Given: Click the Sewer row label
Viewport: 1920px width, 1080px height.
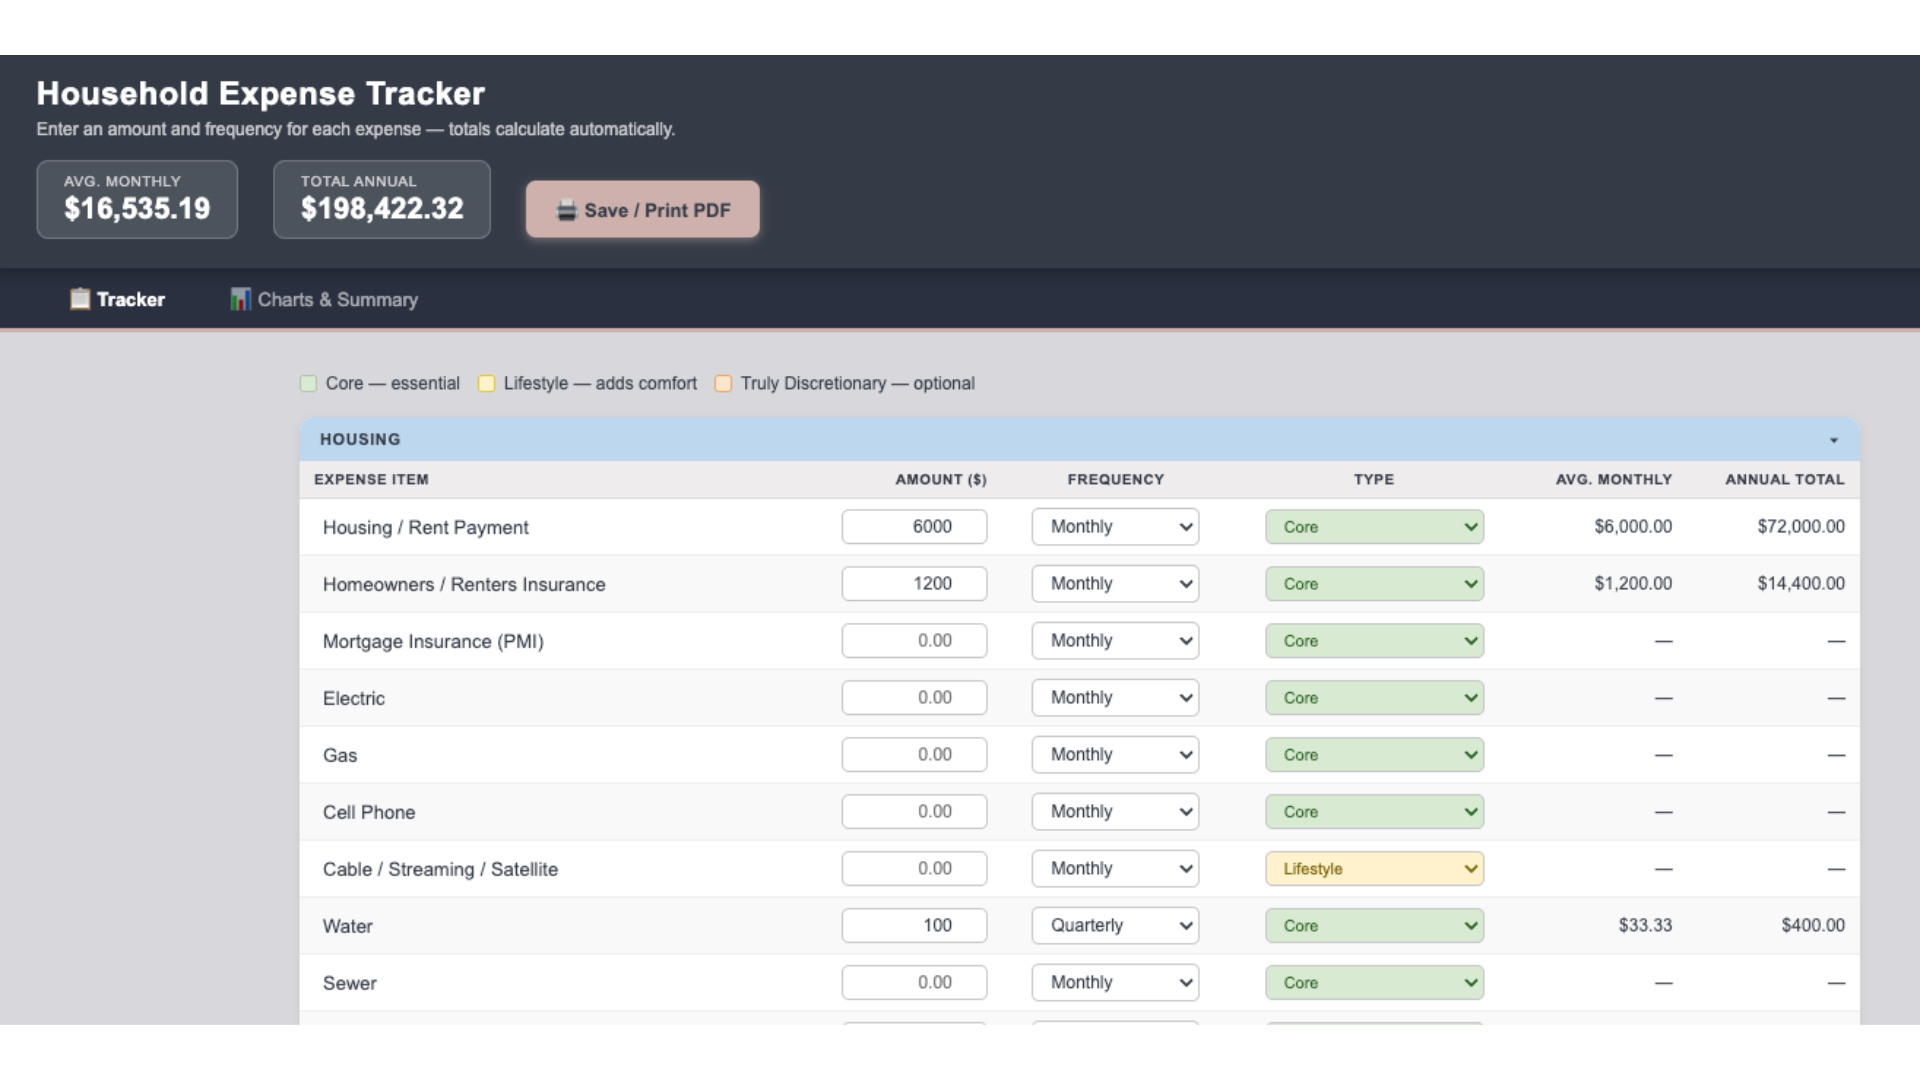Looking at the screenshot, I should [350, 984].
